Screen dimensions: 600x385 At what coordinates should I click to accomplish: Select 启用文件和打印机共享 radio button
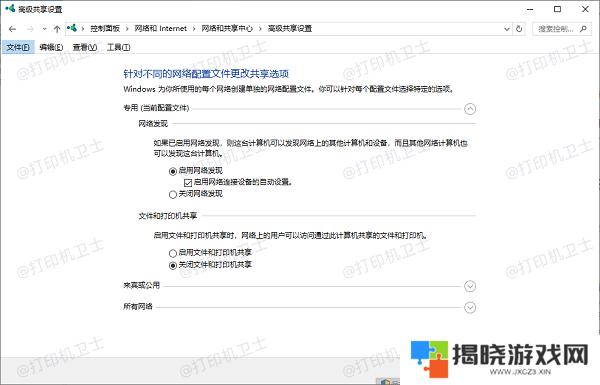pos(173,253)
